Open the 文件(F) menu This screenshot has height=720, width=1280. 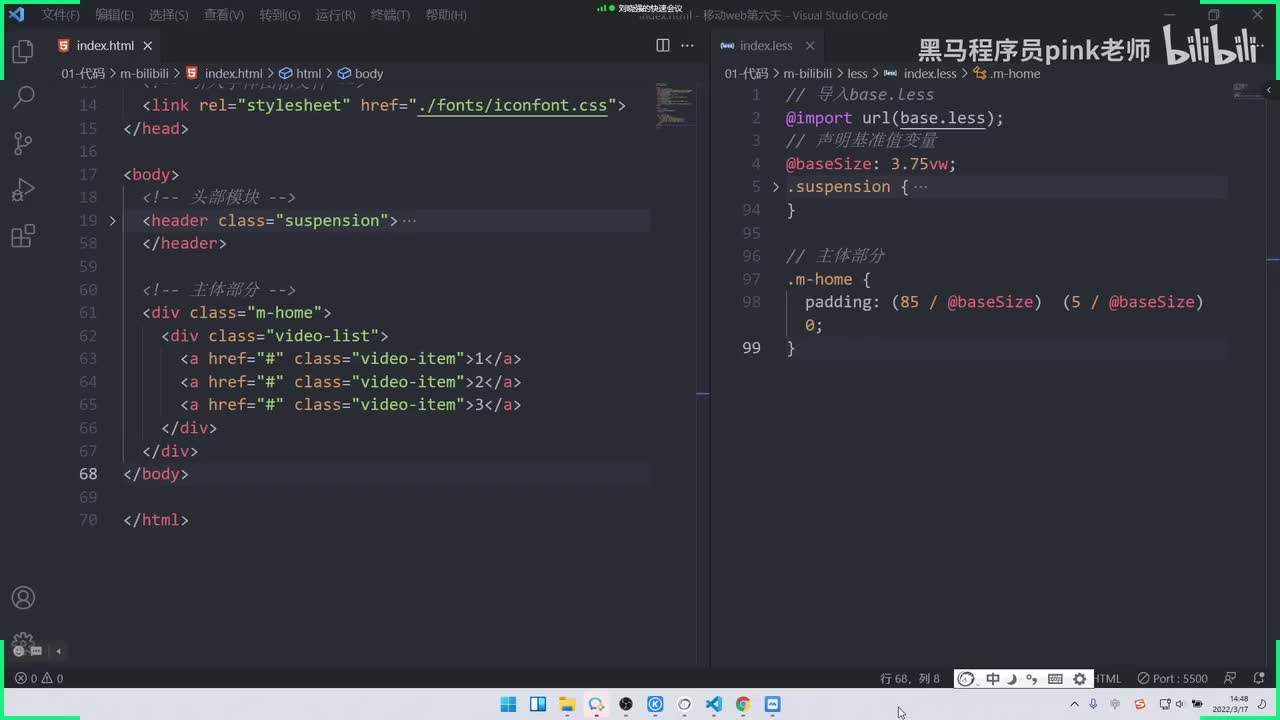(61, 15)
